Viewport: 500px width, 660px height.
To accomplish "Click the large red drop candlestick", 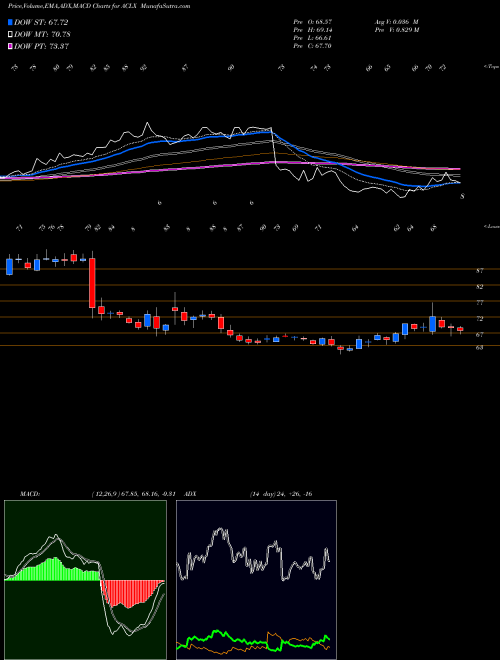I will click(92, 282).
